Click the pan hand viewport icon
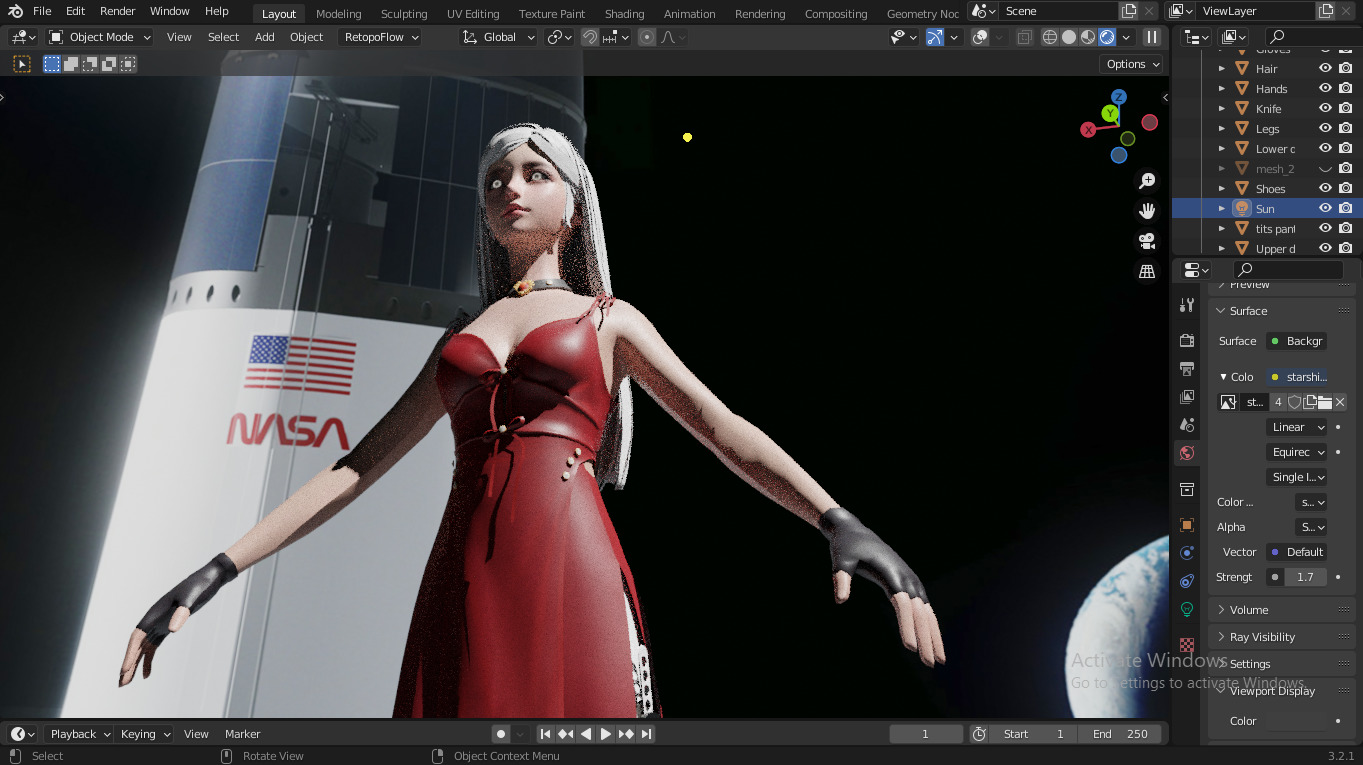1363x765 pixels. pyautogui.click(x=1147, y=211)
